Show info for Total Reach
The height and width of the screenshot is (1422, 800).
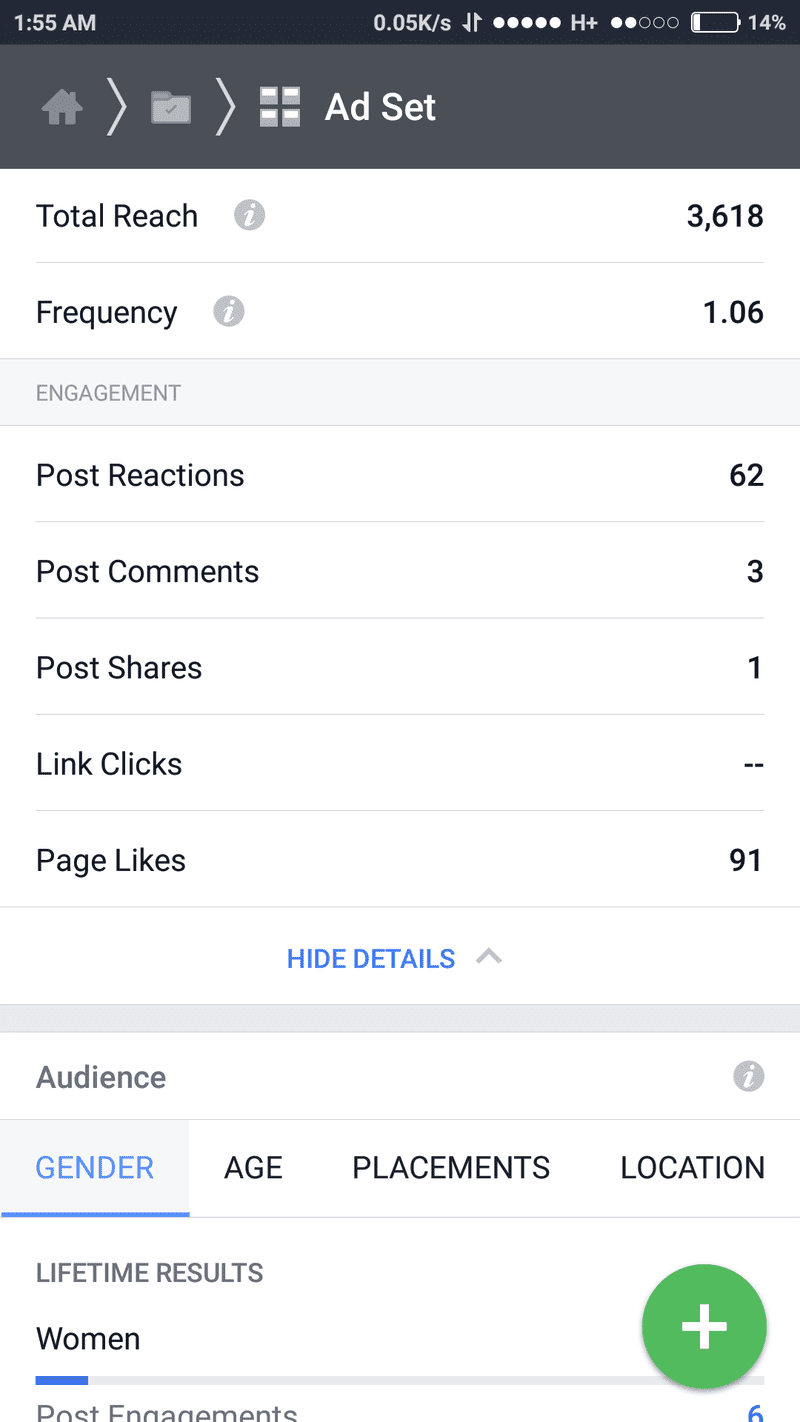pyautogui.click(x=249, y=216)
